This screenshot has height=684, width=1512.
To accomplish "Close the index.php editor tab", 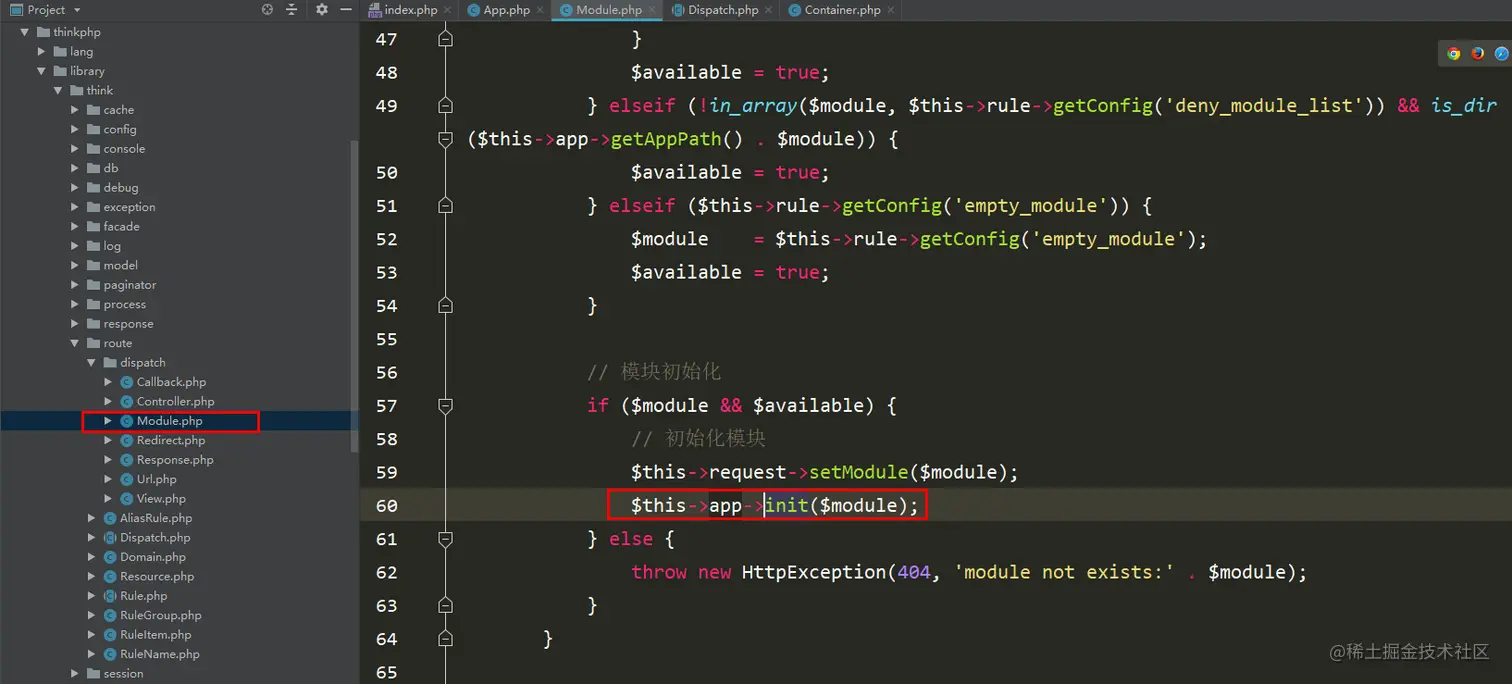I will click(447, 10).
